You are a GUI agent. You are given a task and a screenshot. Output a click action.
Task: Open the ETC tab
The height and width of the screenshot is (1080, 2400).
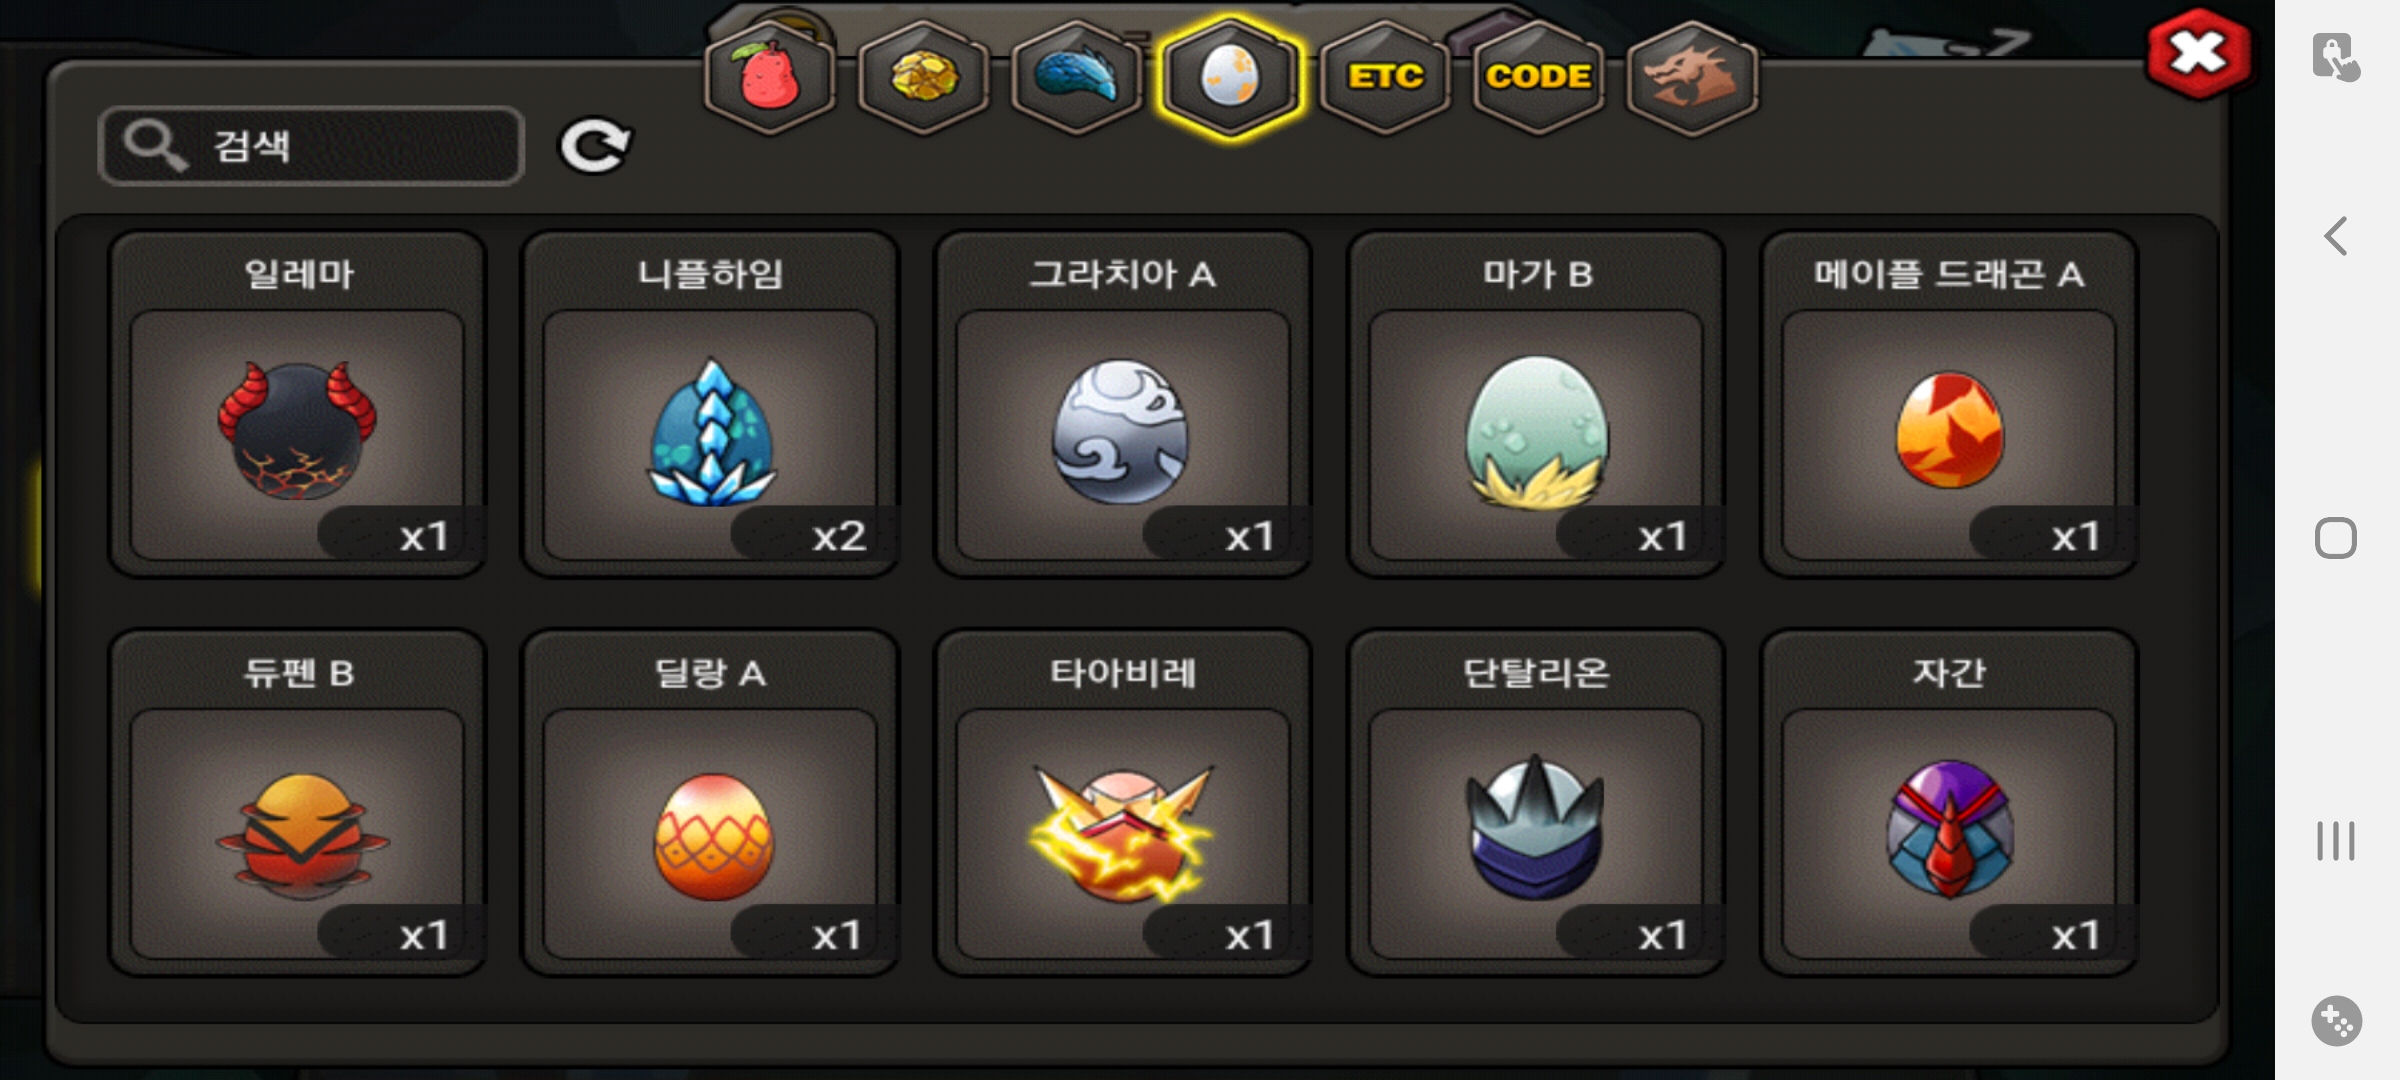[x=1385, y=77]
